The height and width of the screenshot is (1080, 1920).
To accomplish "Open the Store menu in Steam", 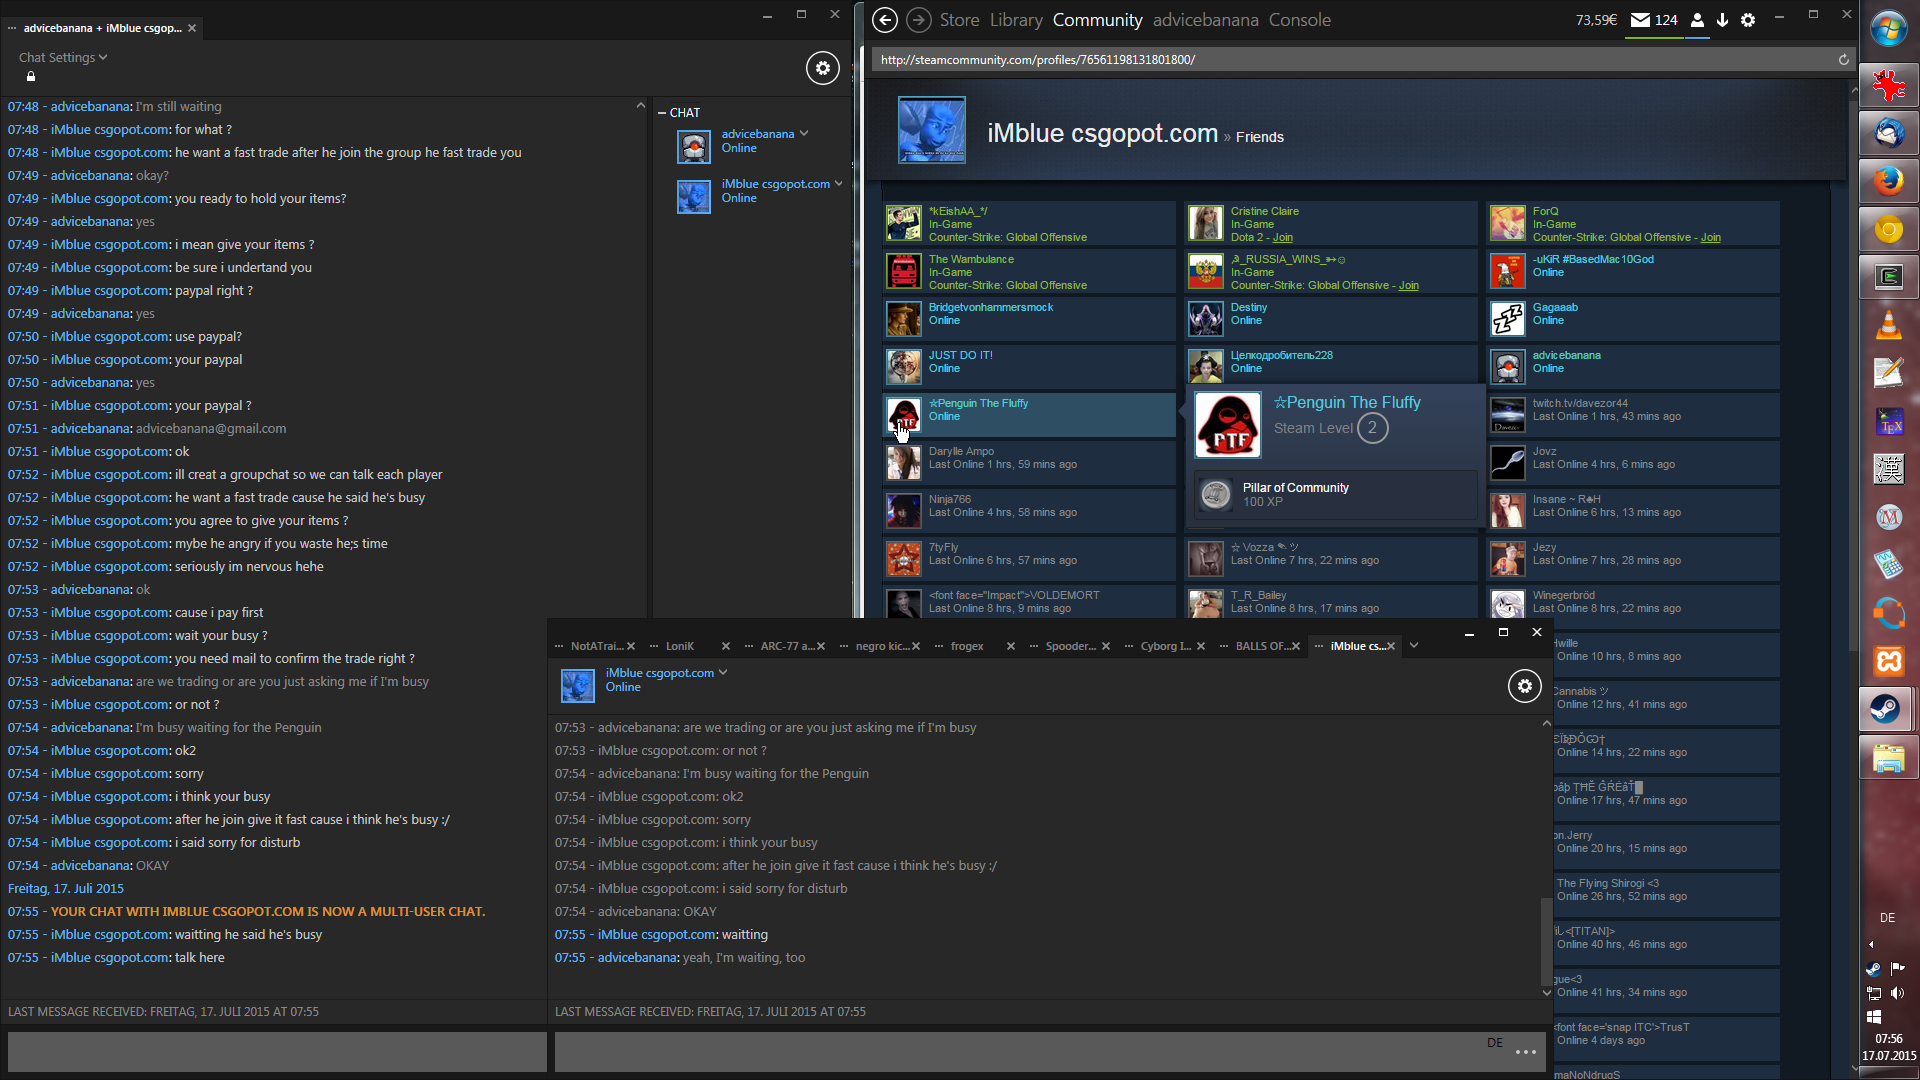I will click(959, 20).
